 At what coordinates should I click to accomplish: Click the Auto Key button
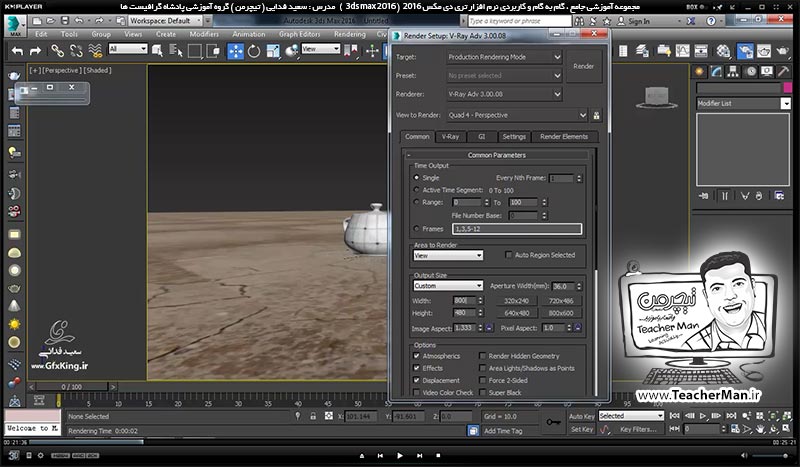click(x=582, y=416)
